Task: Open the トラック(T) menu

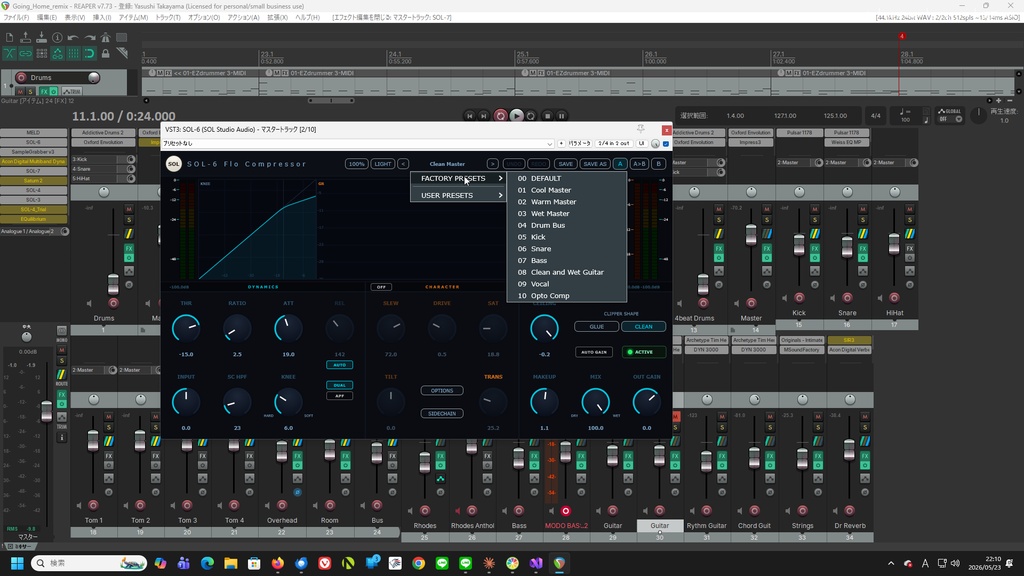Action: point(168,17)
